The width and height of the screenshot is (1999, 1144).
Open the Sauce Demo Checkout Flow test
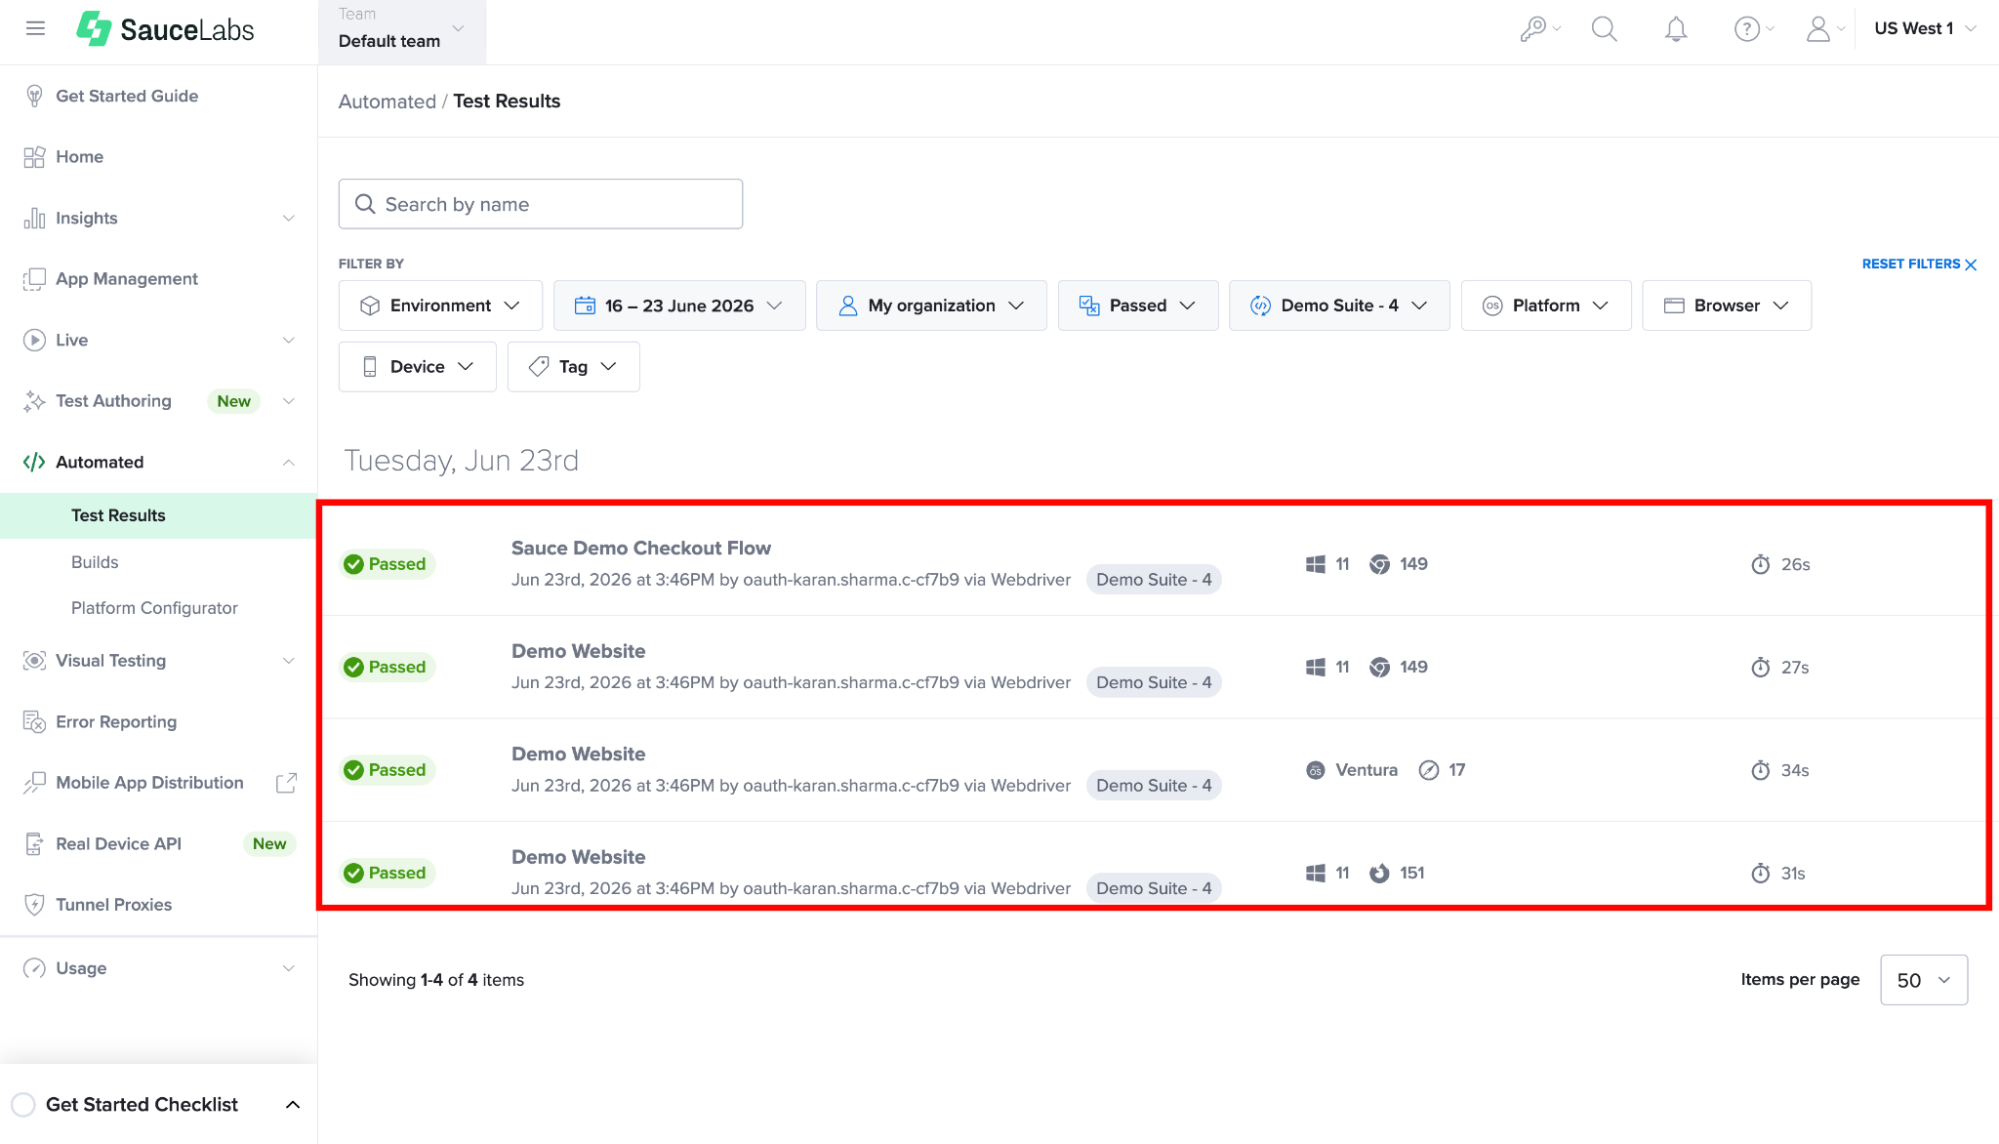(x=641, y=548)
